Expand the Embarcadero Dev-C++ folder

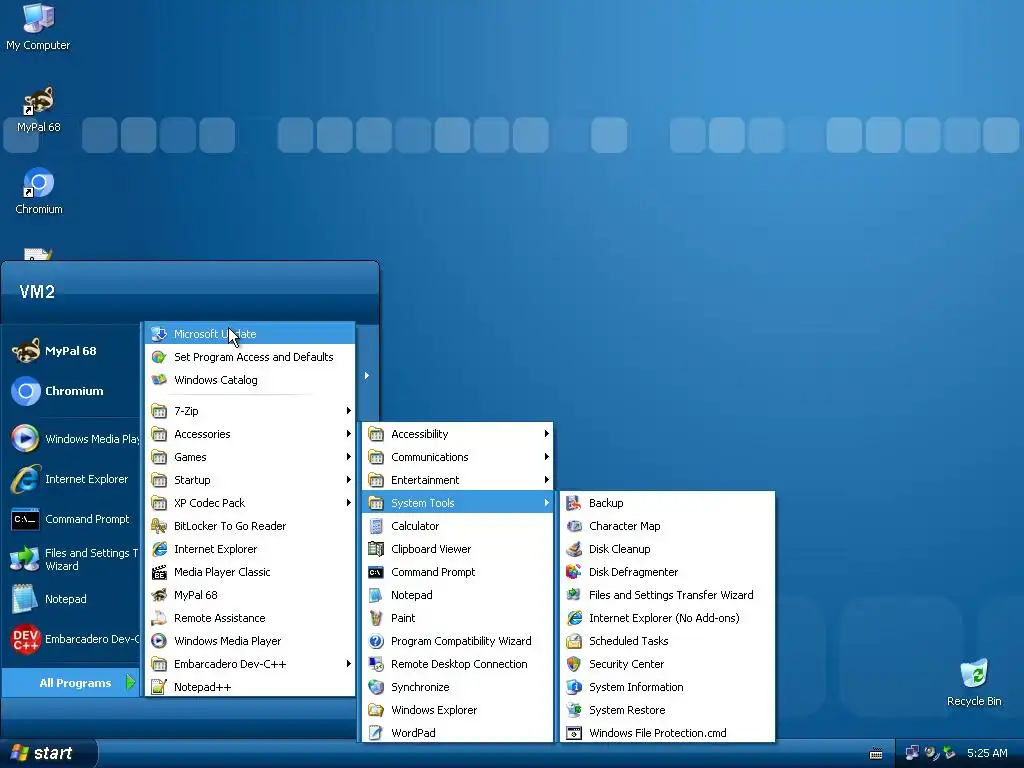[250, 664]
